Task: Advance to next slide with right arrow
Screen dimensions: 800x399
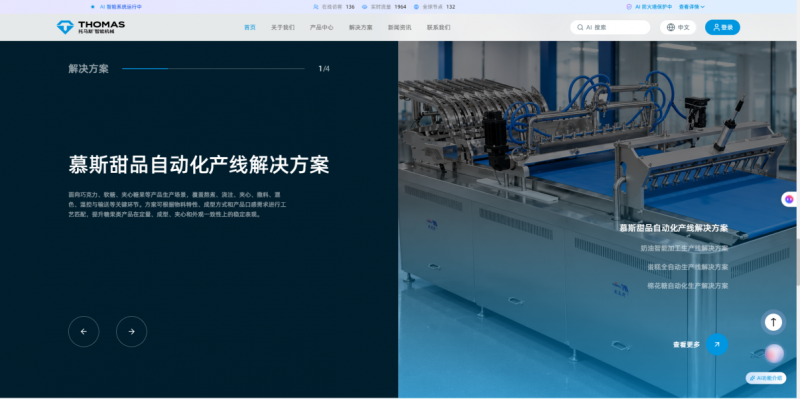Action: 132,332
